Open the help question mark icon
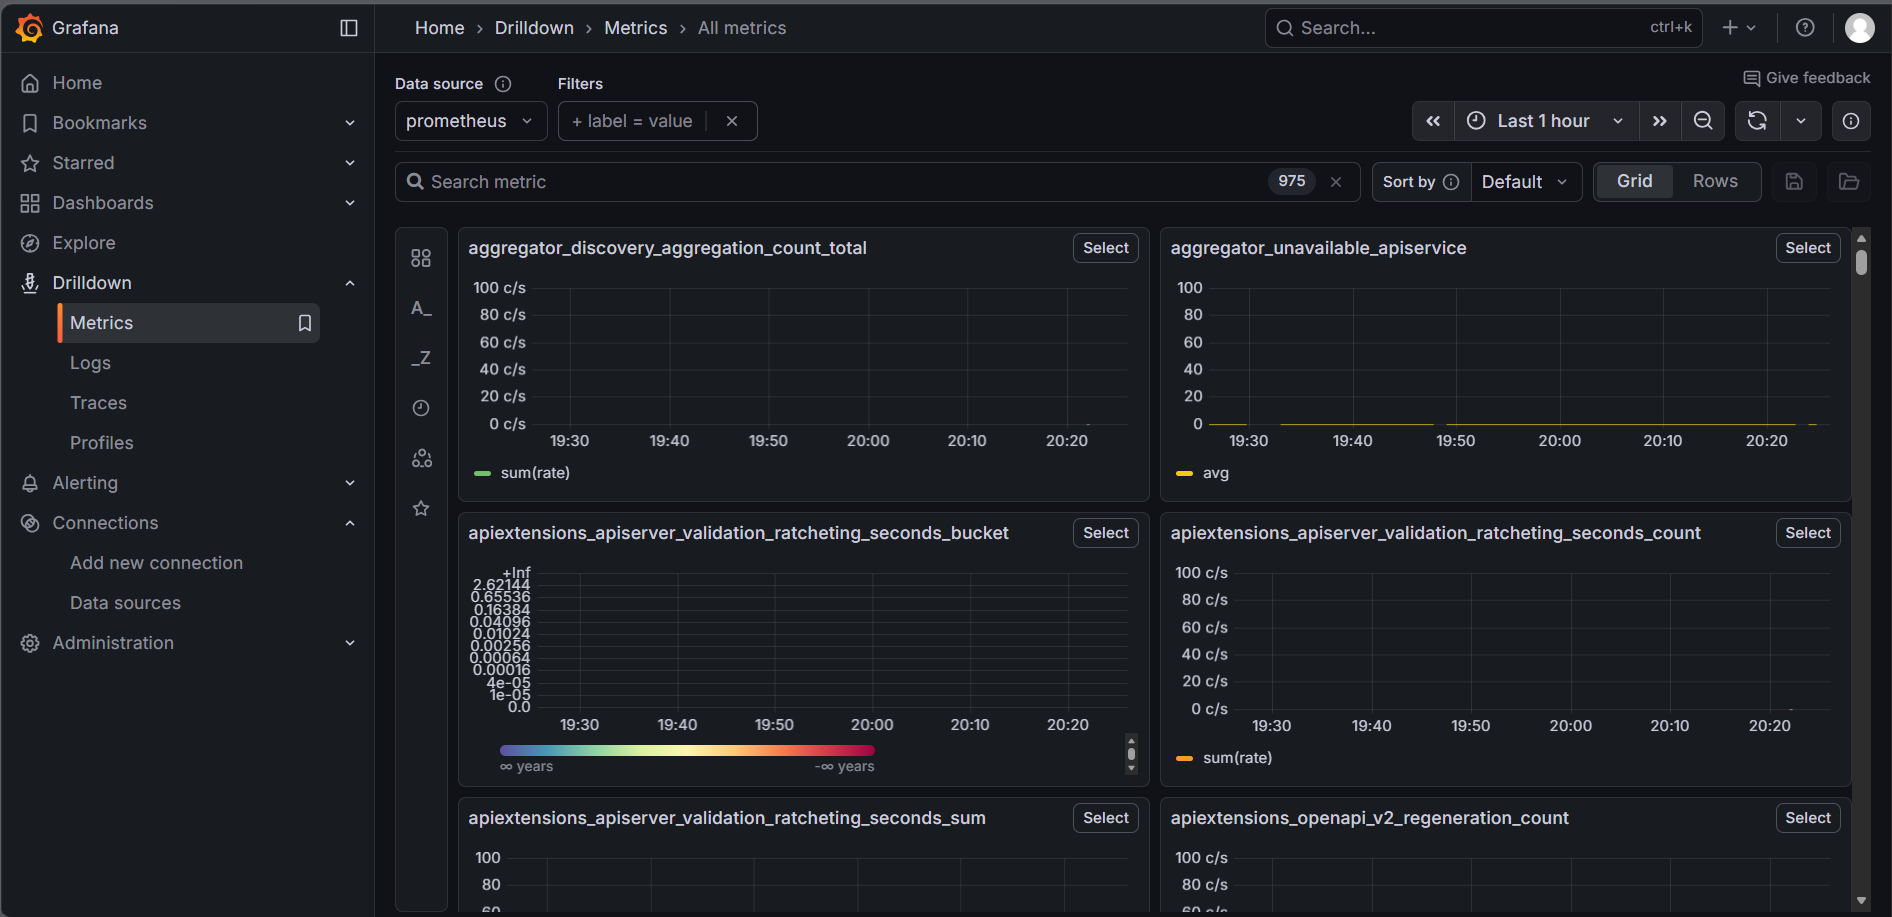The image size is (1892, 917). click(x=1805, y=28)
